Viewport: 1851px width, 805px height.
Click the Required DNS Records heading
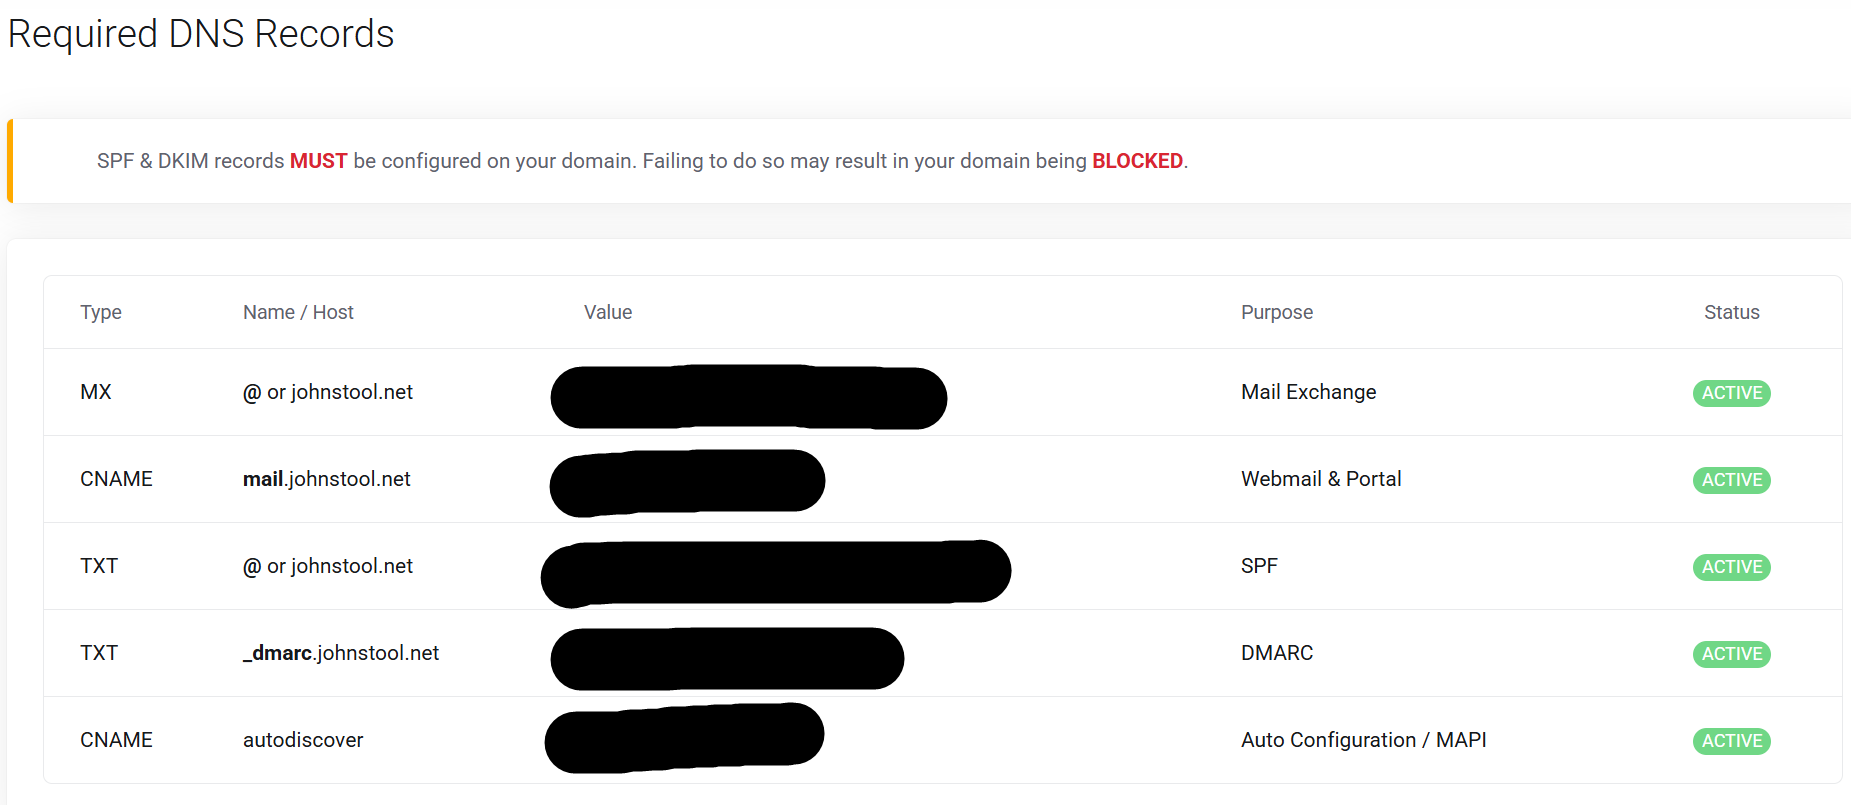[201, 34]
